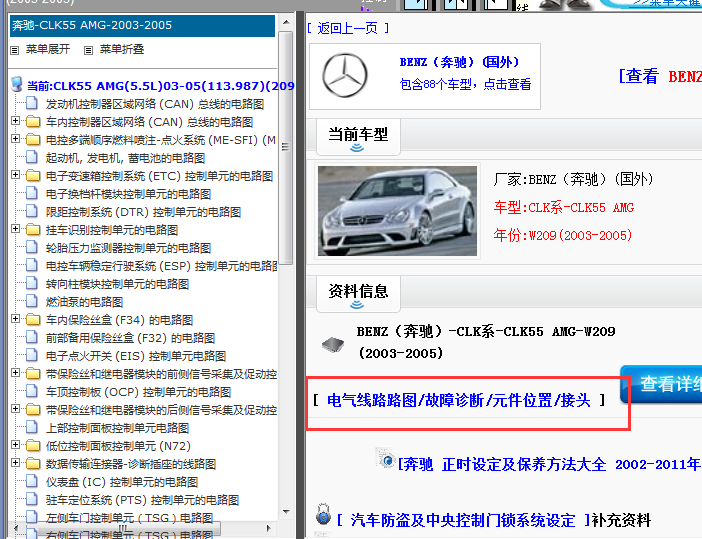Click document icon for 轮胎压力监测器控制单元
Image resolution: width=702 pixels, height=539 pixels.
tap(32, 248)
